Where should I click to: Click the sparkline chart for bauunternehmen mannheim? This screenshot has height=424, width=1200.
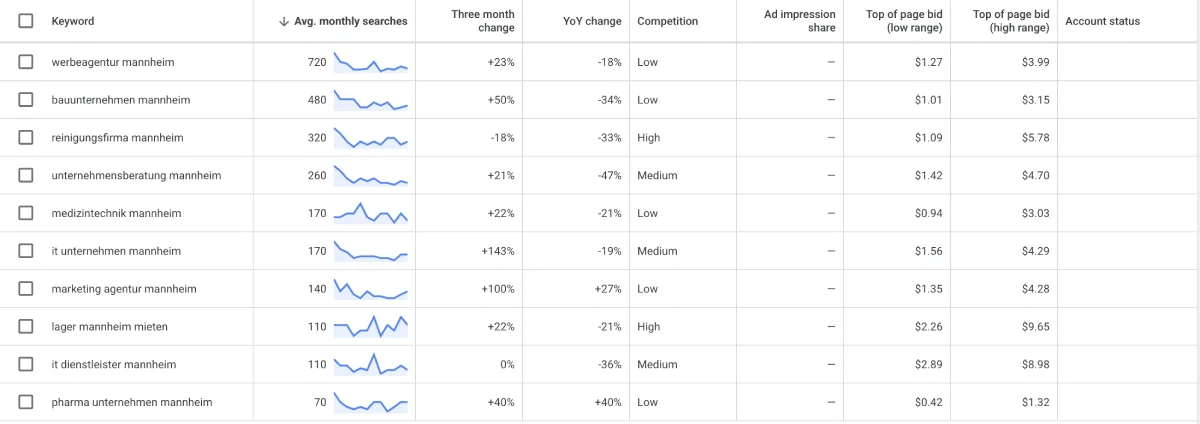[371, 100]
